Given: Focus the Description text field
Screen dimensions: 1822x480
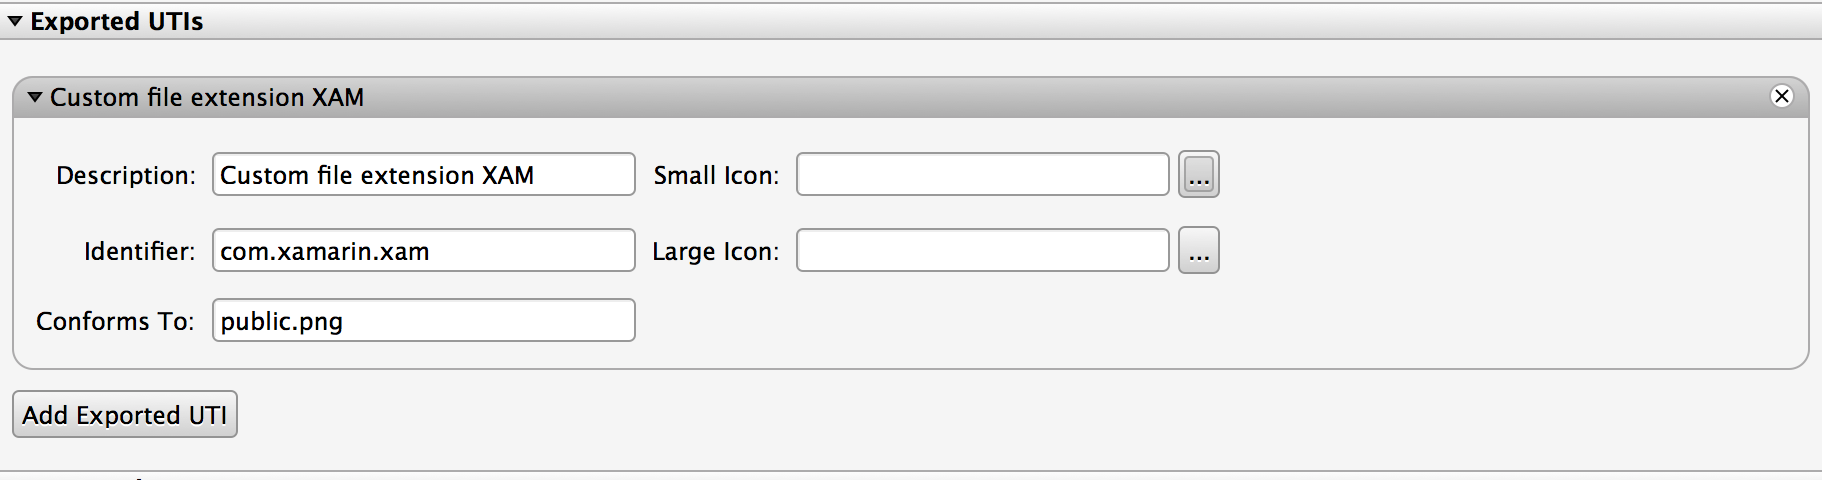Looking at the screenshot, I should click(424, 174).
